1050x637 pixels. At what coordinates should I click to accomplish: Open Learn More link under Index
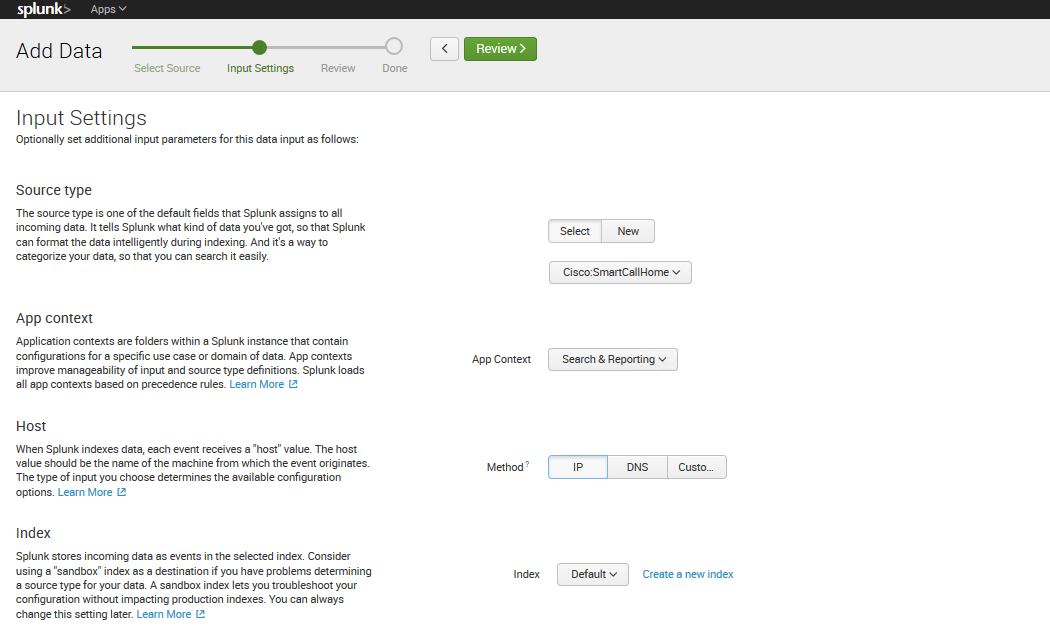(x=164, y=614)
